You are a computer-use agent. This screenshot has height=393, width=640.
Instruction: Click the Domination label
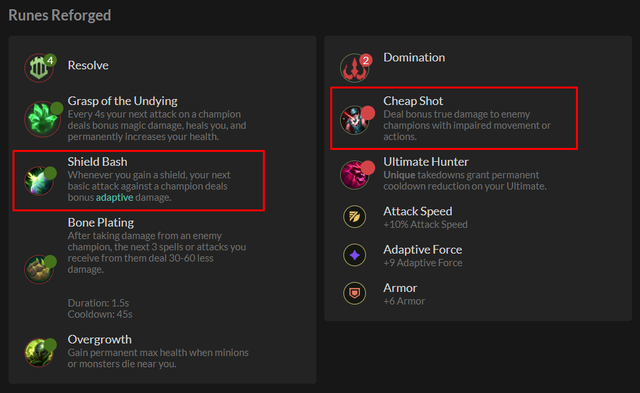(x=414, y=58)
